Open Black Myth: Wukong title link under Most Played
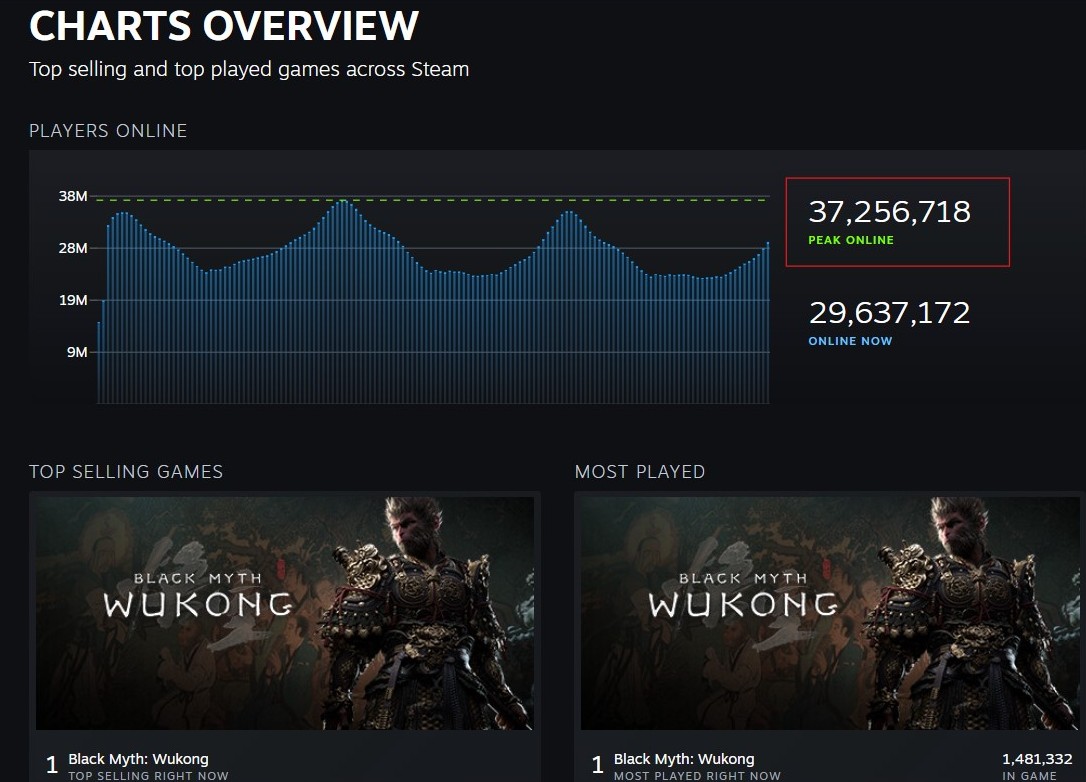1086x782 pixels. coord(684,759)
